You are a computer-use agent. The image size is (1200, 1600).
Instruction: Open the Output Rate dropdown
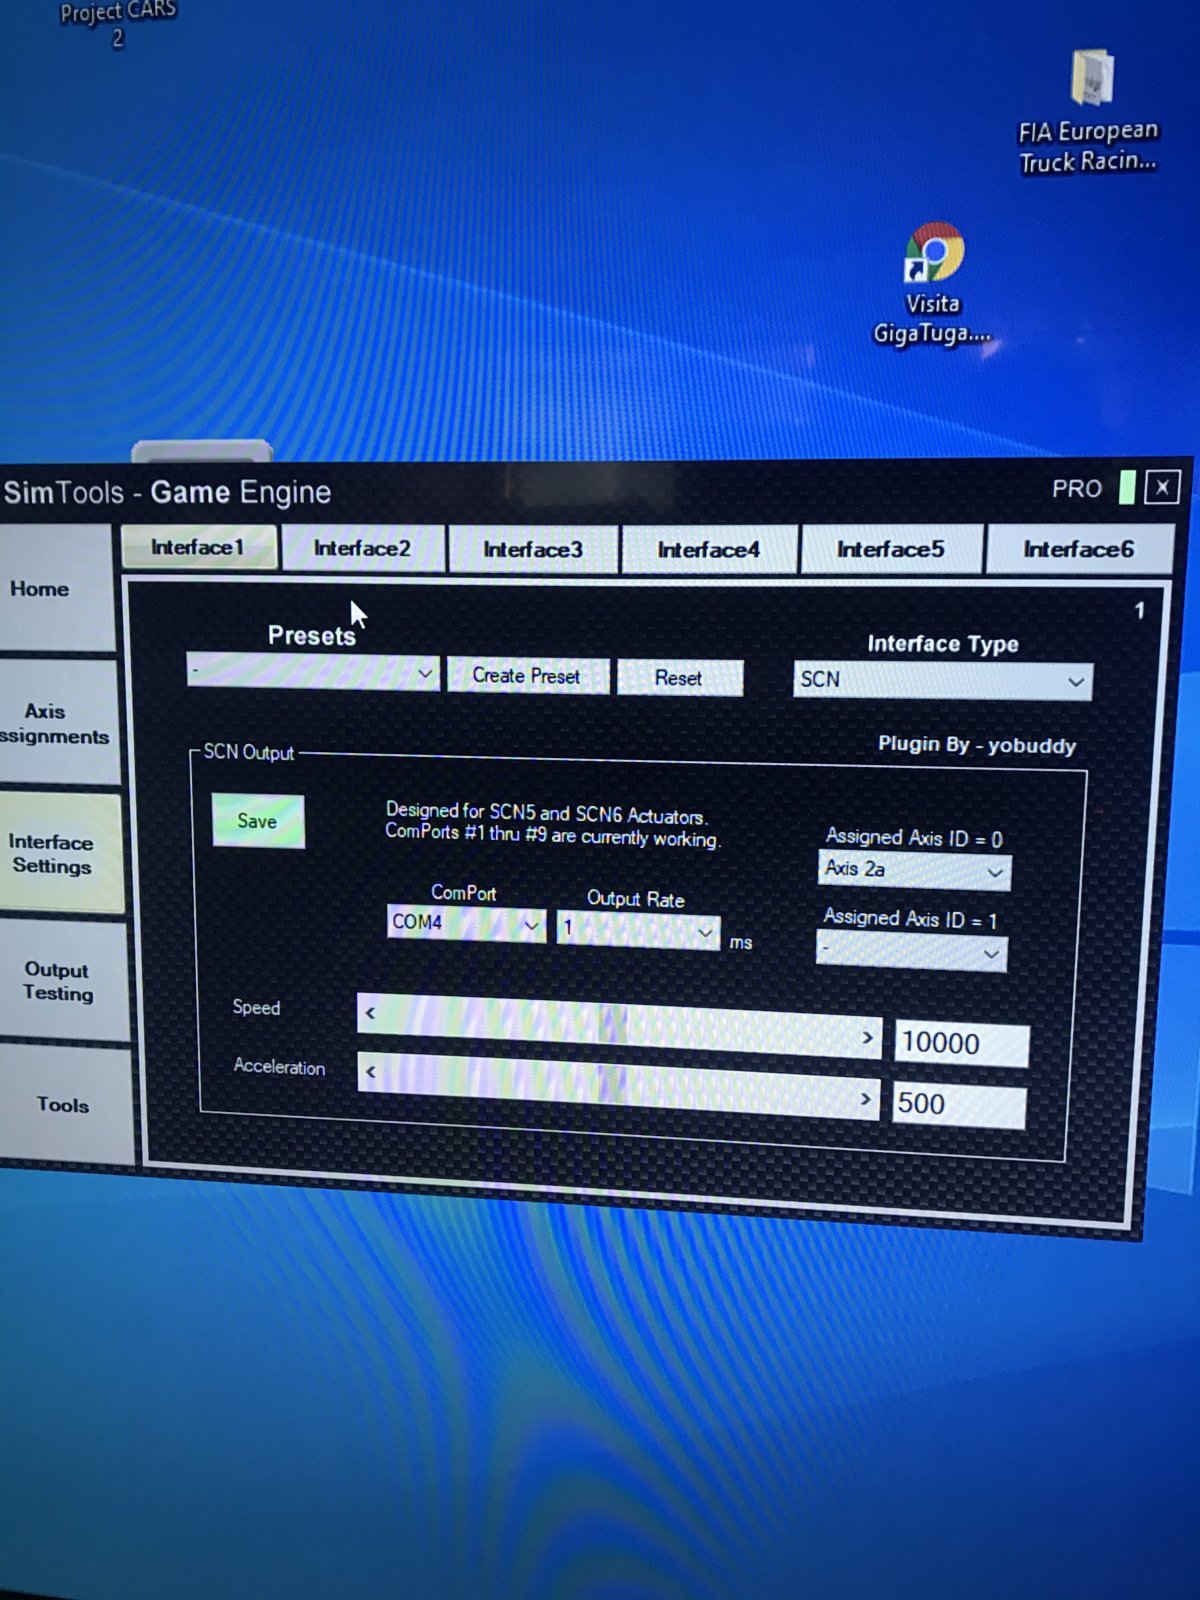click(638, 930)
